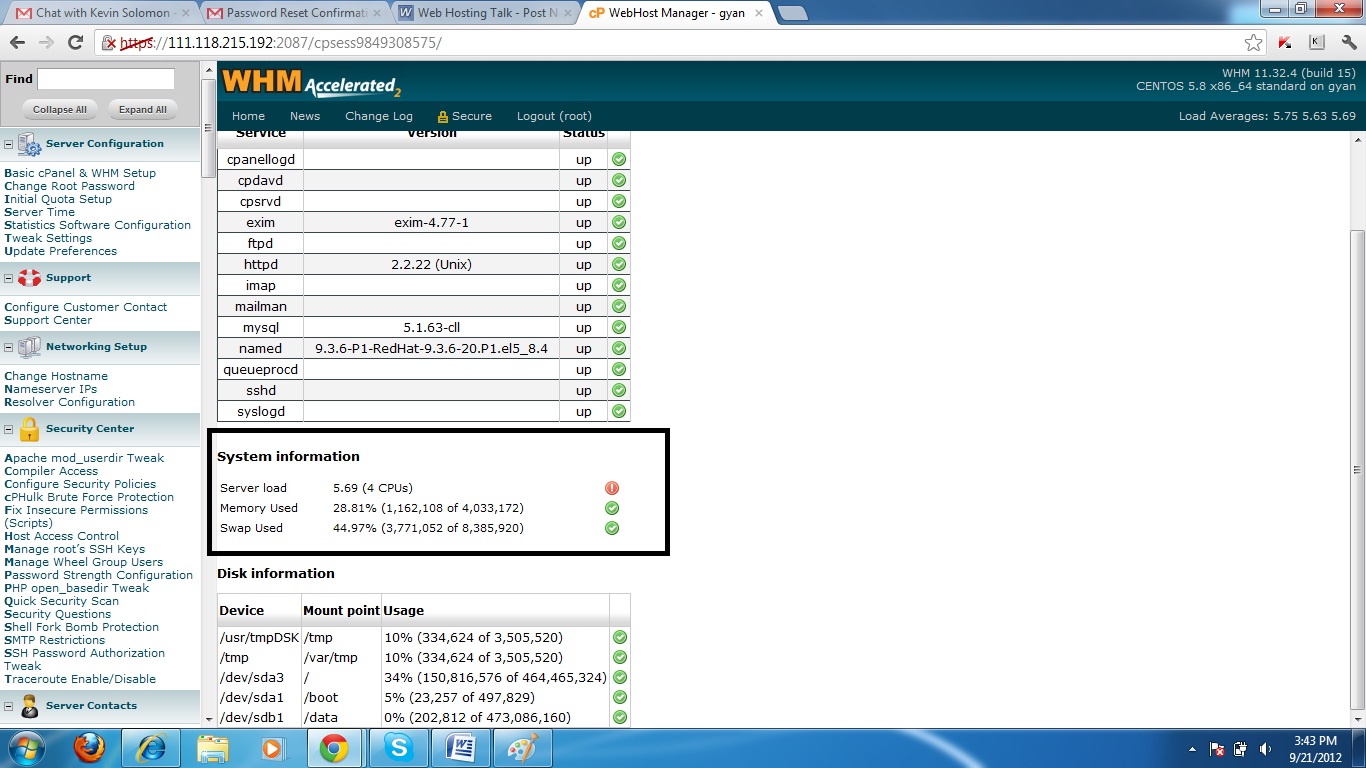Click the Server Contacts person icon
This screenshot has height=768, width=1366.
[x=29, y=706]
